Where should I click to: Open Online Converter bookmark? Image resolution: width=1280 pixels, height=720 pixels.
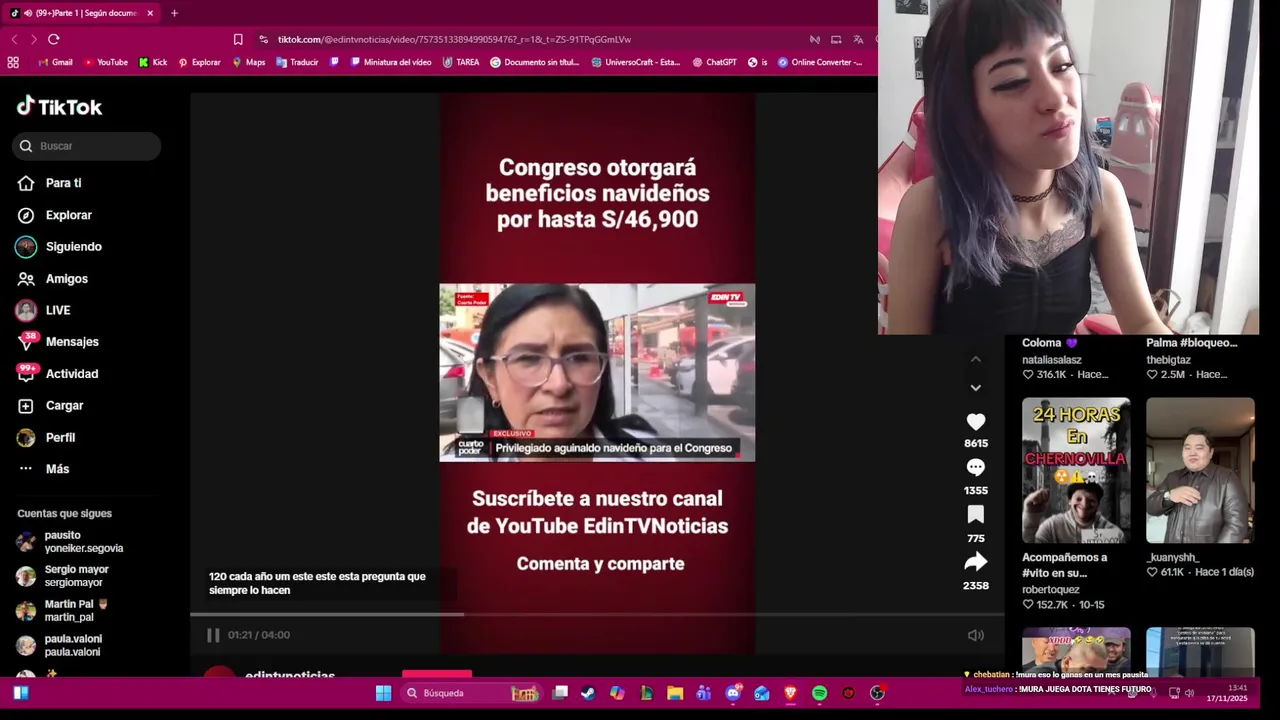820,62
